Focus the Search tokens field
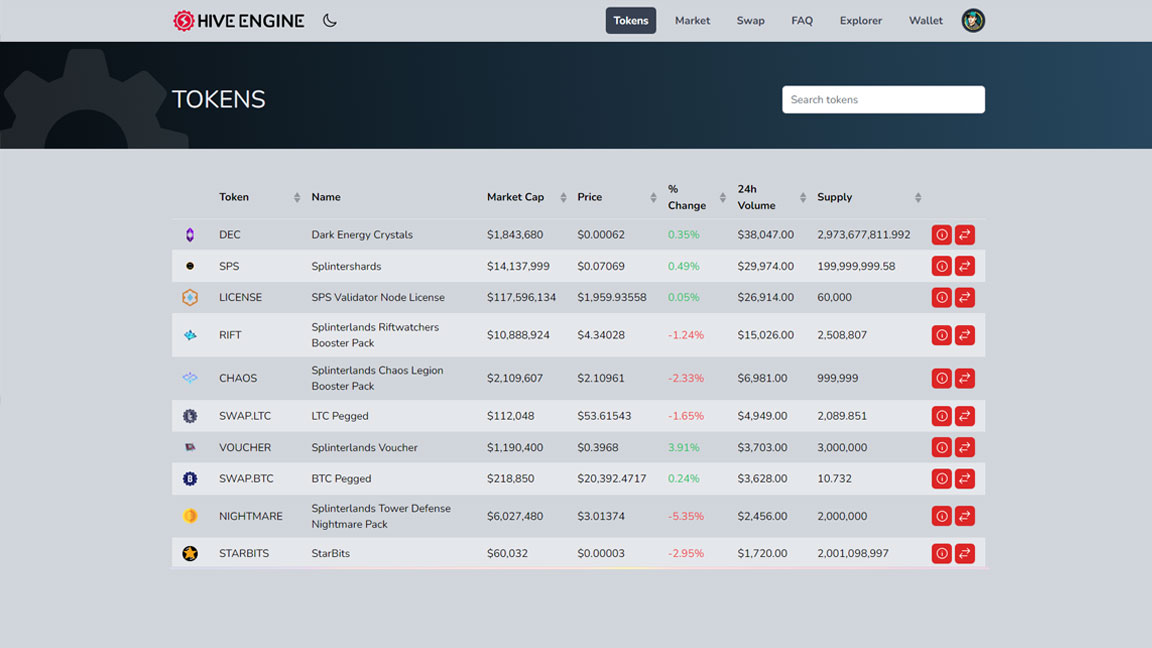Viewport: 1152px width, 648px height. tap(883, 100)
